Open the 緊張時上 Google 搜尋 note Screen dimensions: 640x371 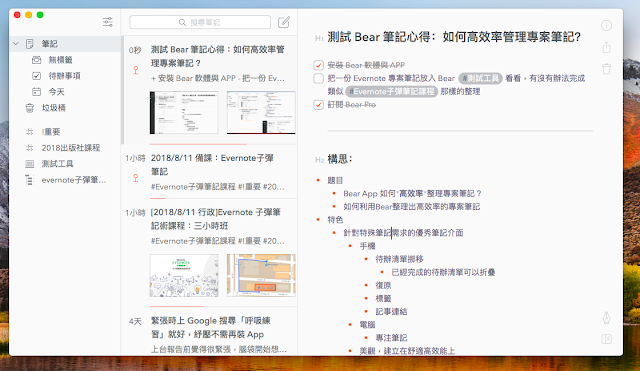pyautogui.click(x=210, y=331)
